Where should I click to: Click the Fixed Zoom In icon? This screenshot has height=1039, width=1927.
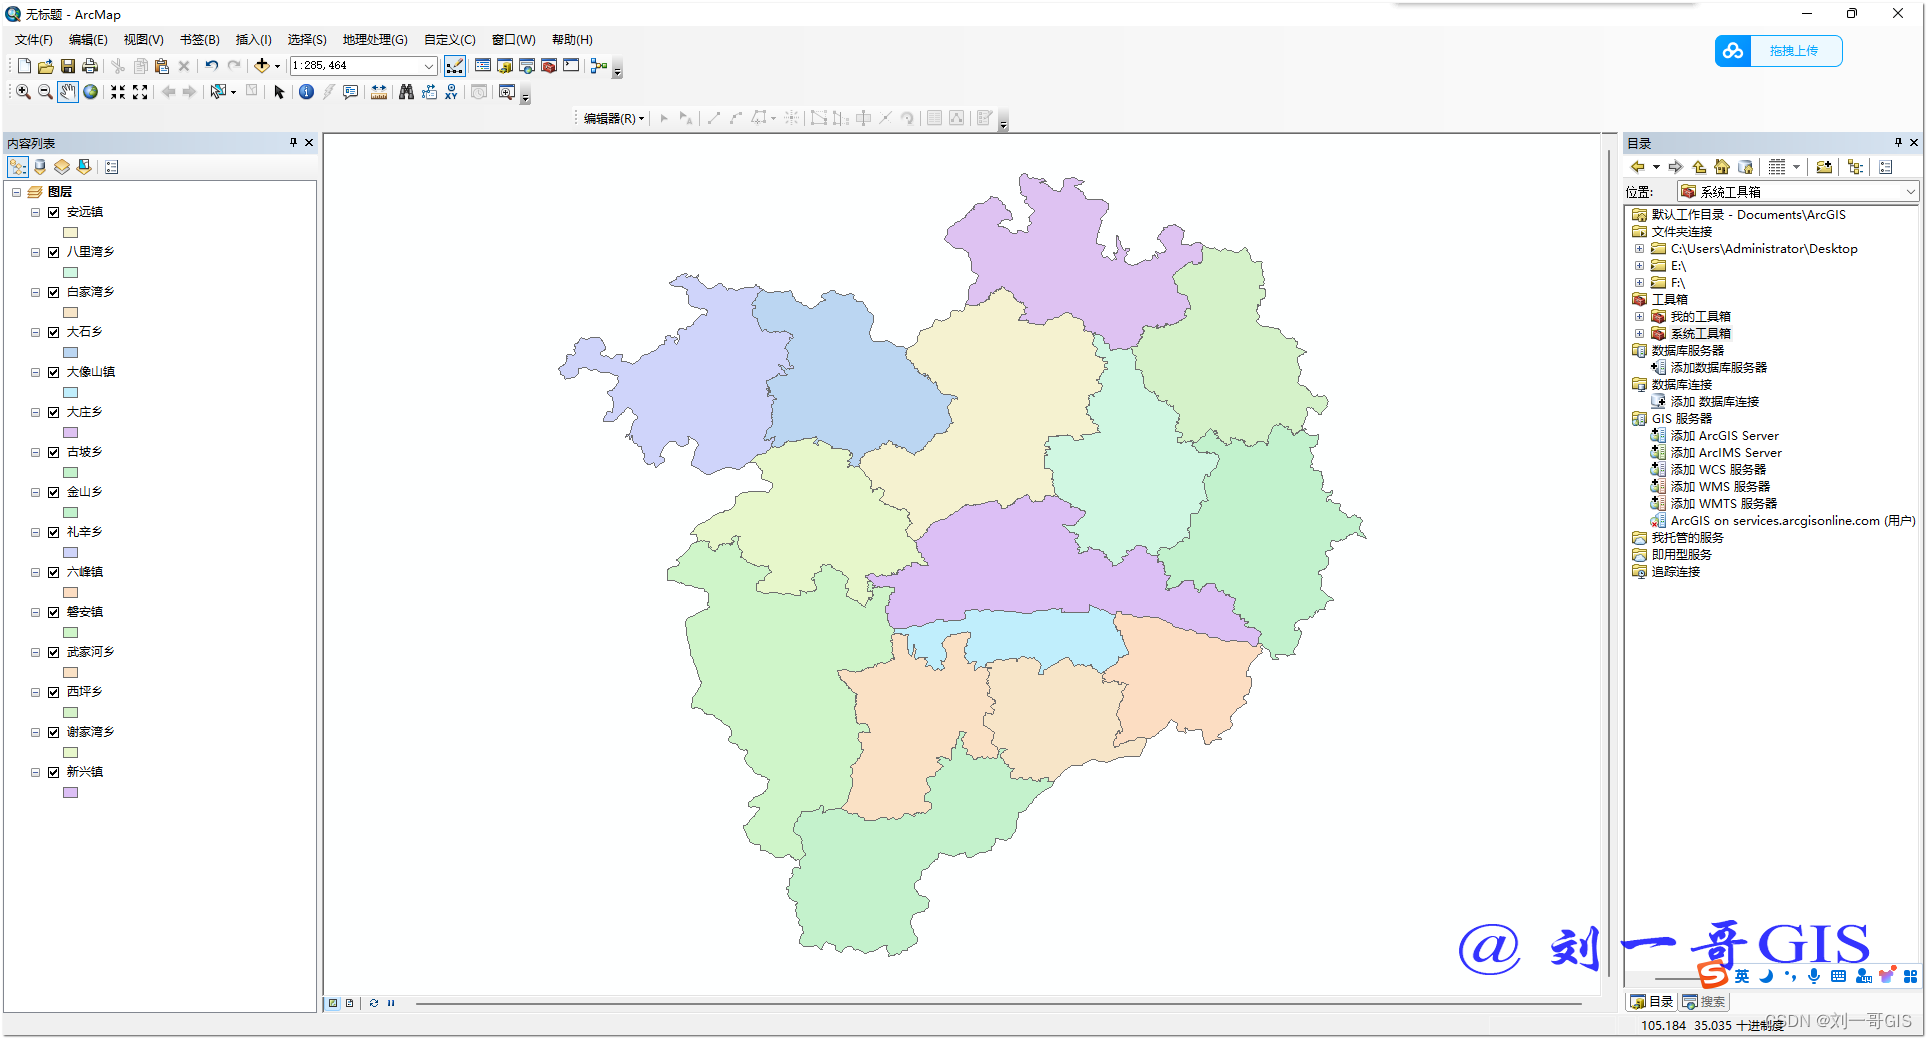[118, 92]
